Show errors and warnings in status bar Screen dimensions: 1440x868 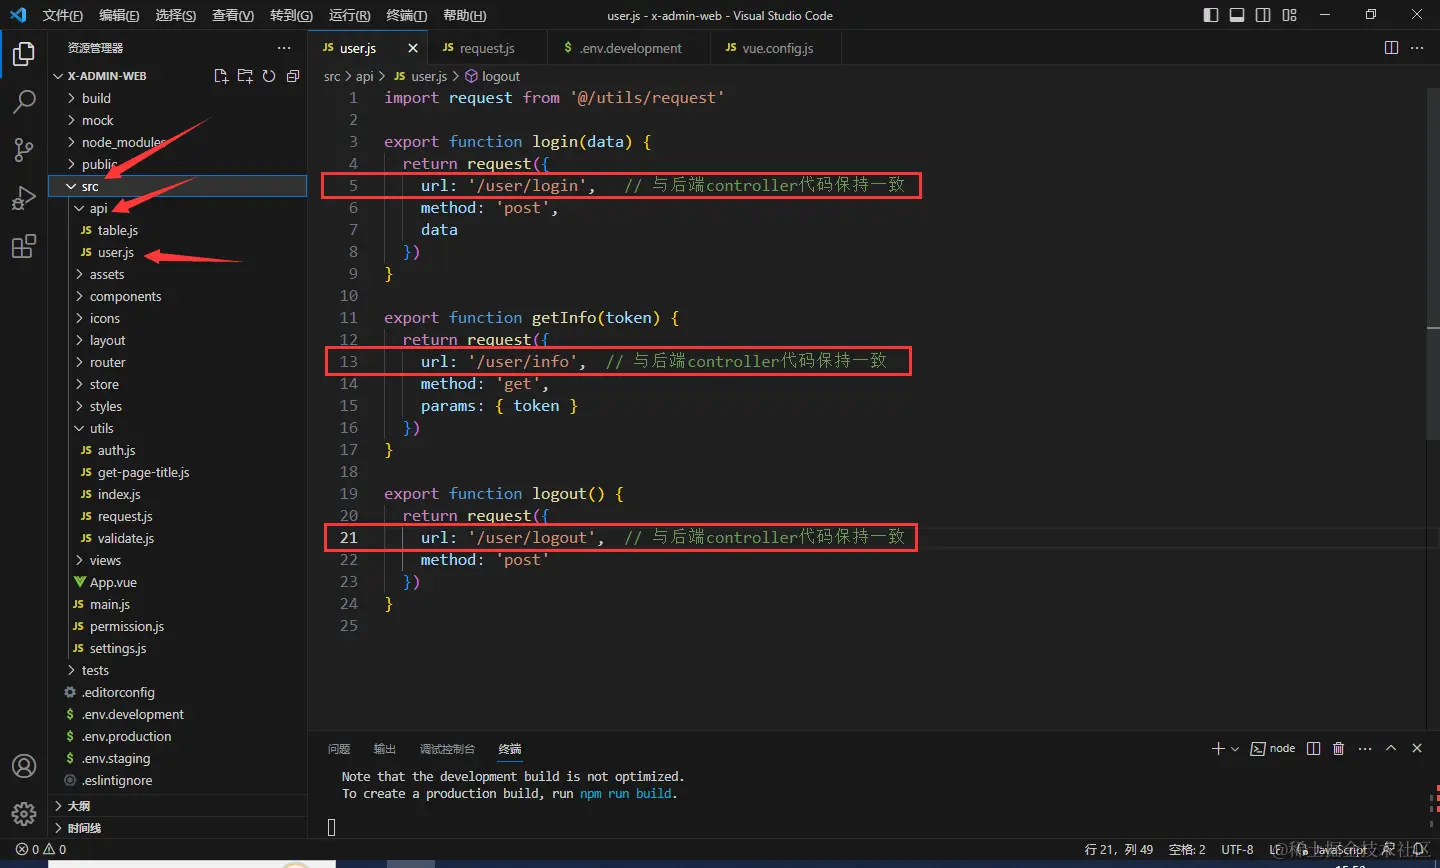click(41, 849)
